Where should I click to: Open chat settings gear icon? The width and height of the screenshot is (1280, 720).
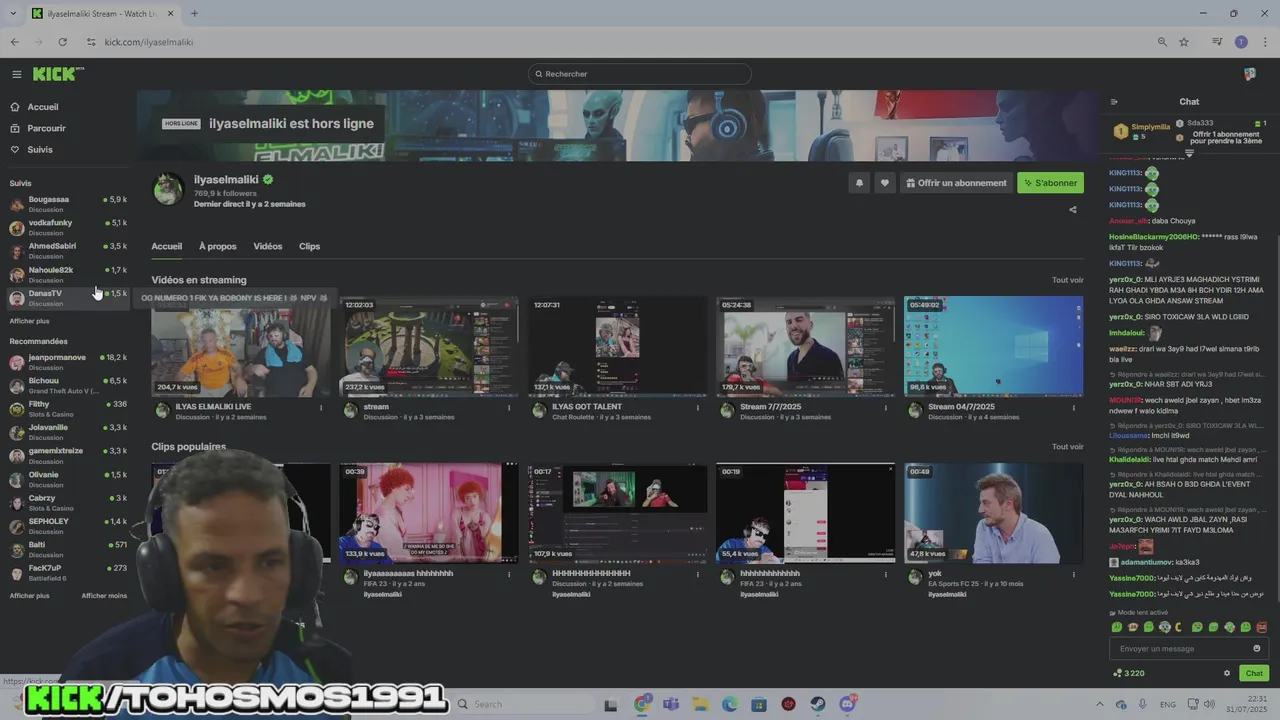(1227, 673)
